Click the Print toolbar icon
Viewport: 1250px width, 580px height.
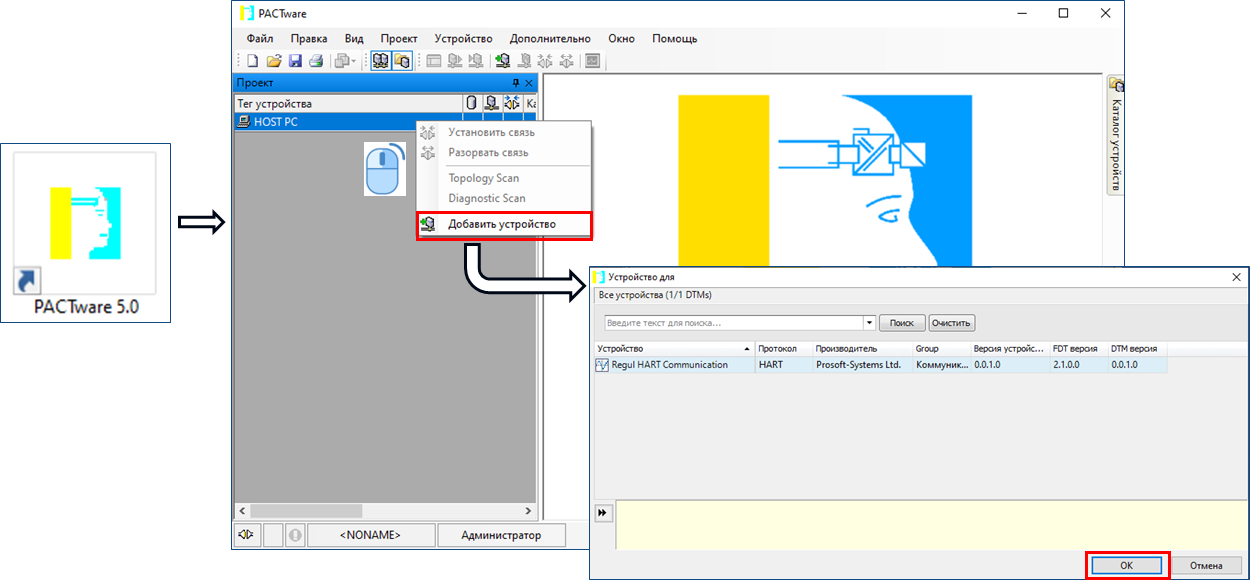click(315, 61)
